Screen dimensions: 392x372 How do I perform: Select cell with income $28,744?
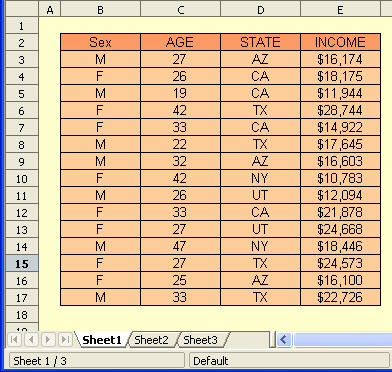tap(340, 110)
